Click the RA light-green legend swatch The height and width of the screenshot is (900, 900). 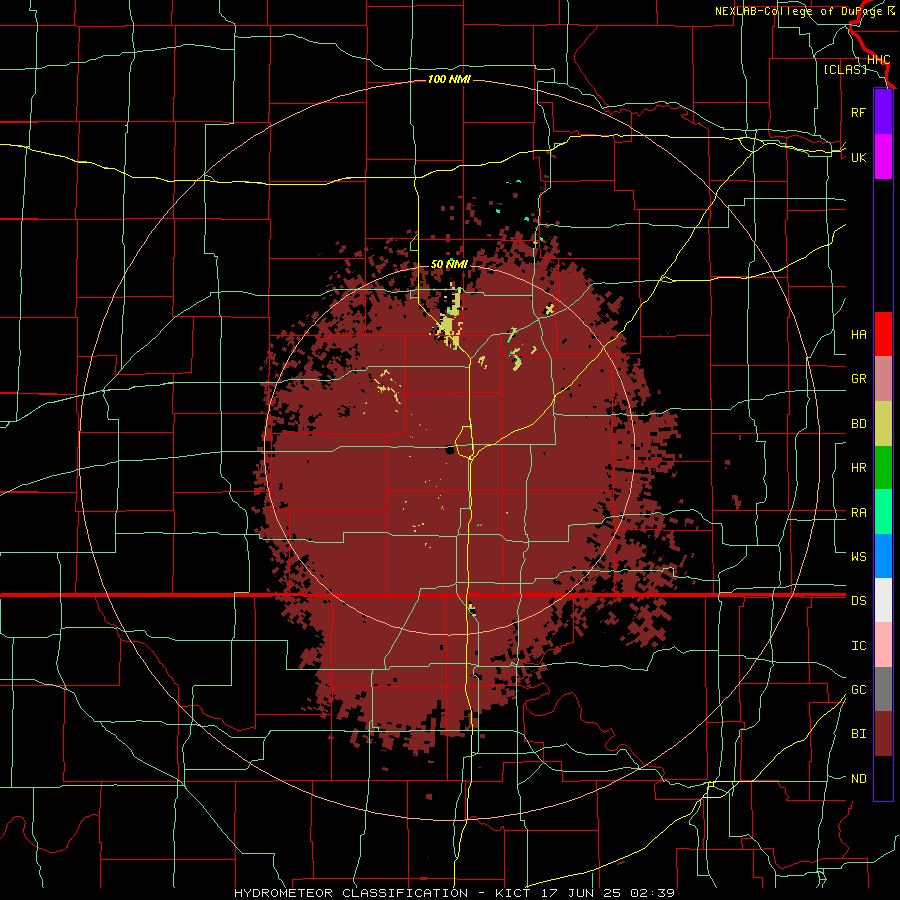pyautogui.click(x=883, y=512)
